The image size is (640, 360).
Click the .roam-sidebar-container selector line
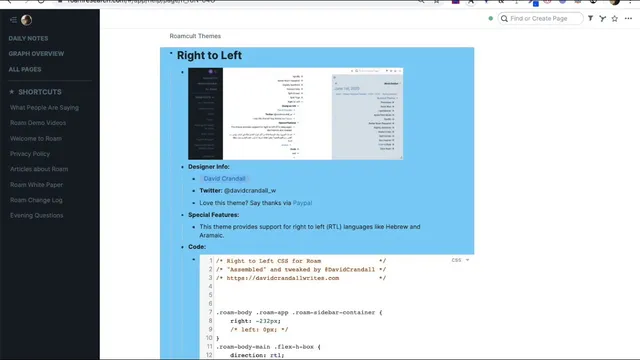click(x=299, y=312)
